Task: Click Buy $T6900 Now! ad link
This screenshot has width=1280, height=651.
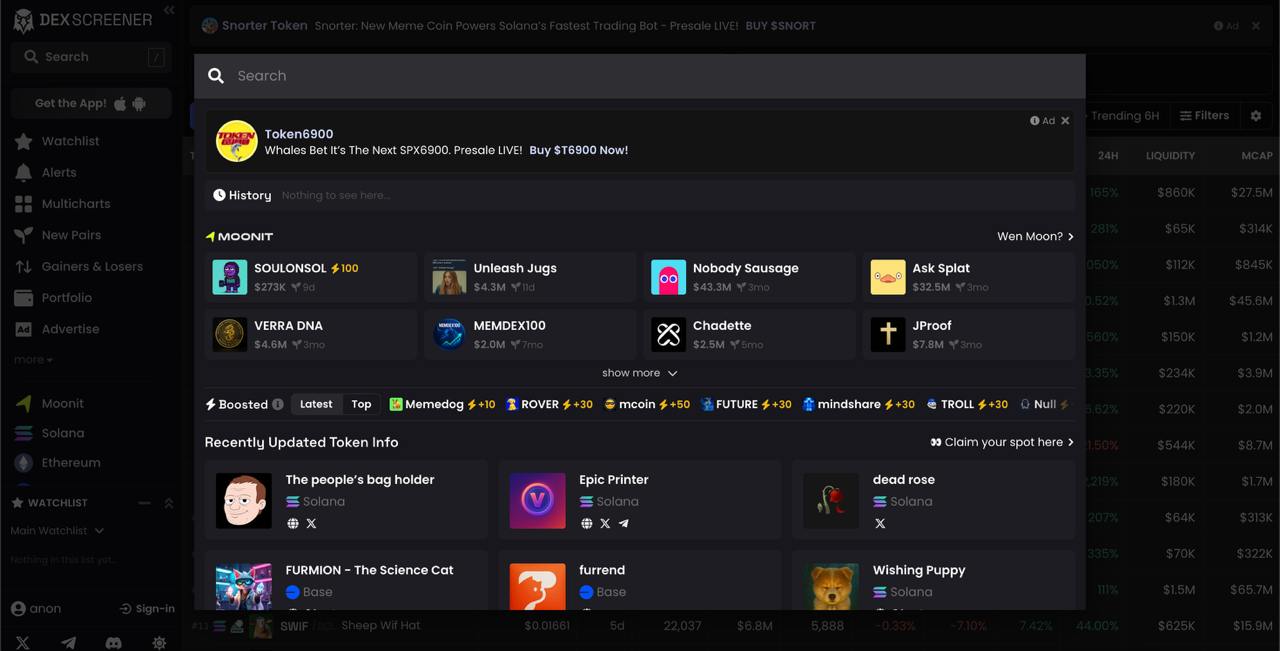Action: tap(578, 150)
